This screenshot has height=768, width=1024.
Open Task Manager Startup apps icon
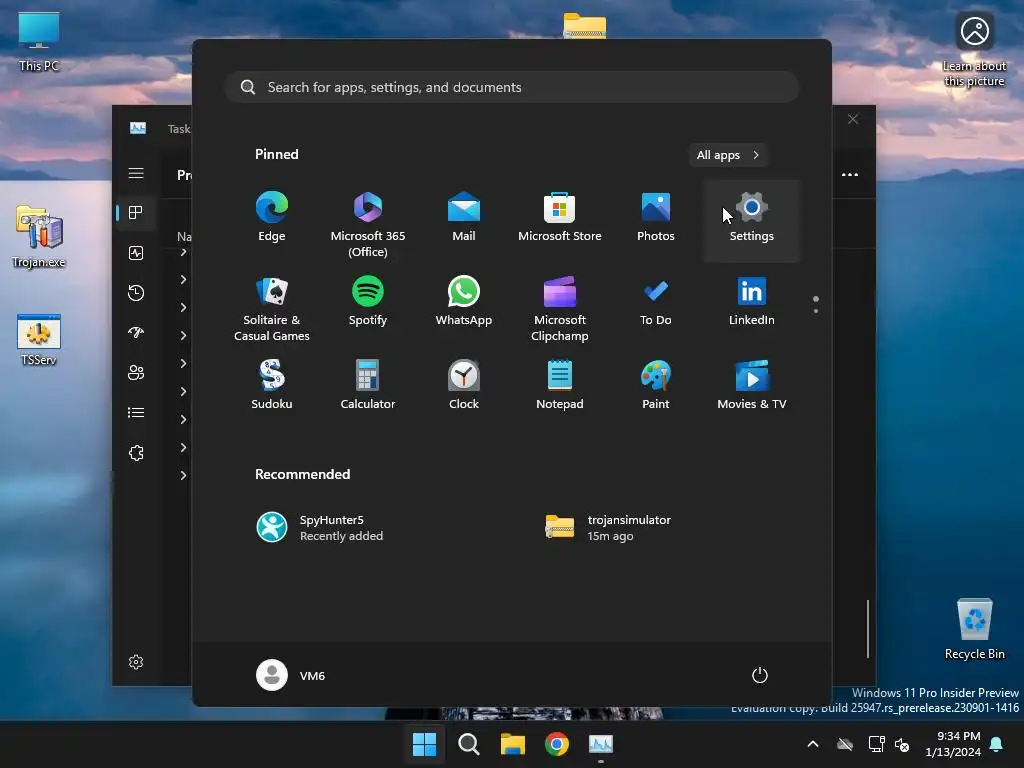click(x=136, y=332)
